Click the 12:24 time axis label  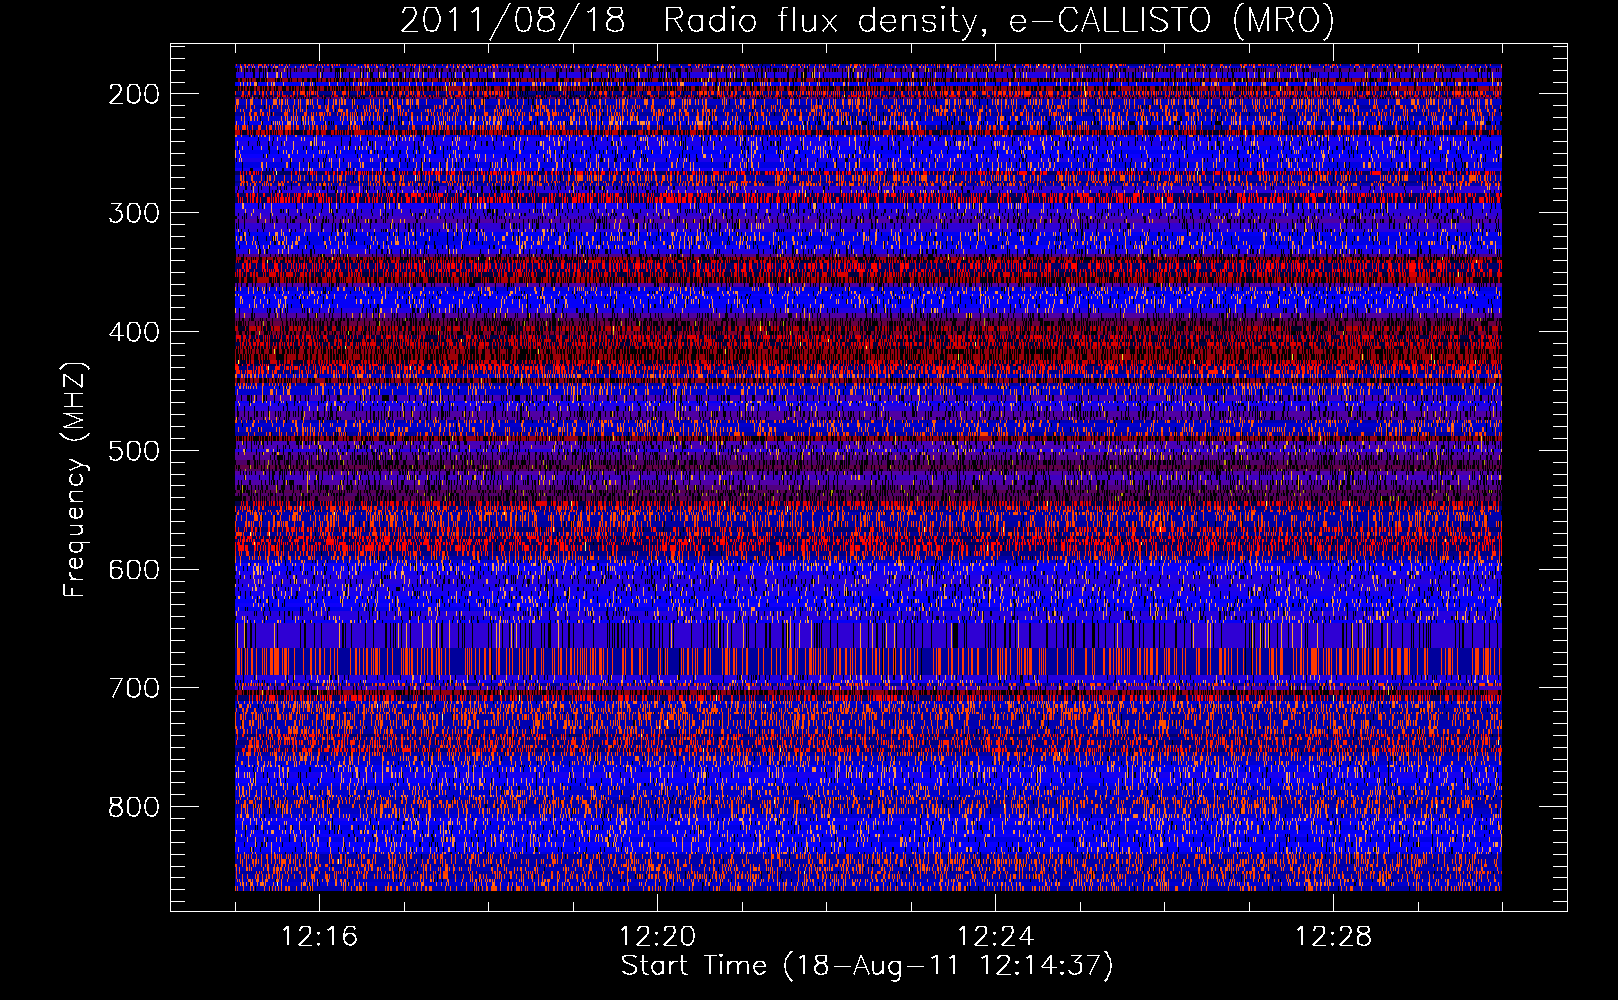point(995,937)
